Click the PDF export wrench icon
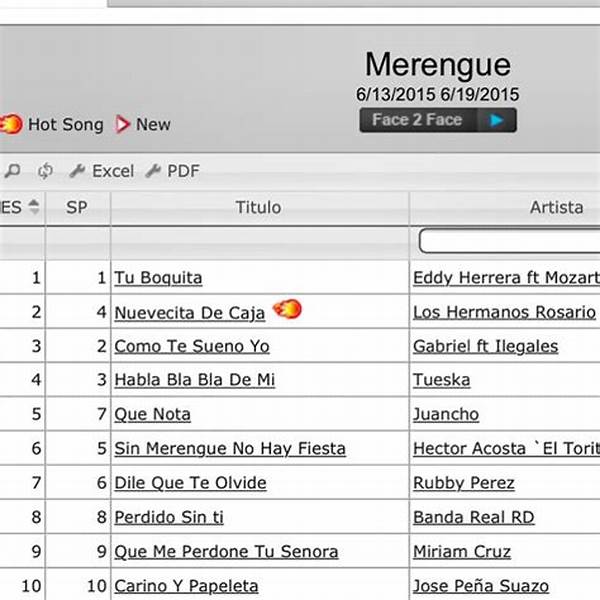Image resolution: width=600 pixels, height=600 pixels. click(153, 171)
